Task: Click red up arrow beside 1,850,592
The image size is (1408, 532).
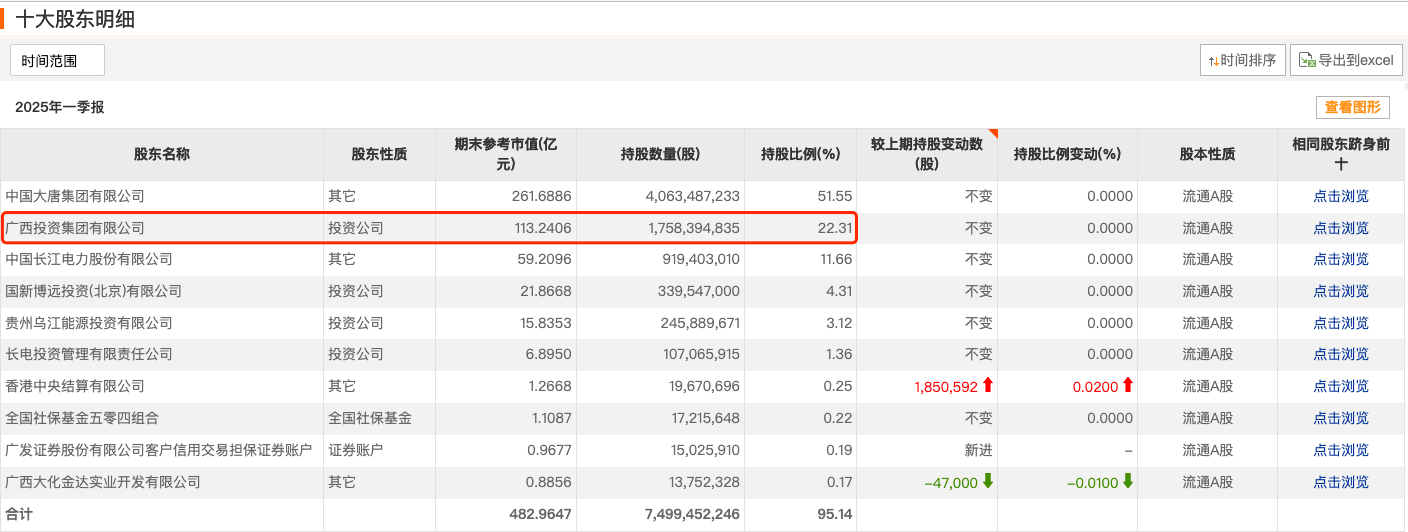Action: (x=988, y=386)
